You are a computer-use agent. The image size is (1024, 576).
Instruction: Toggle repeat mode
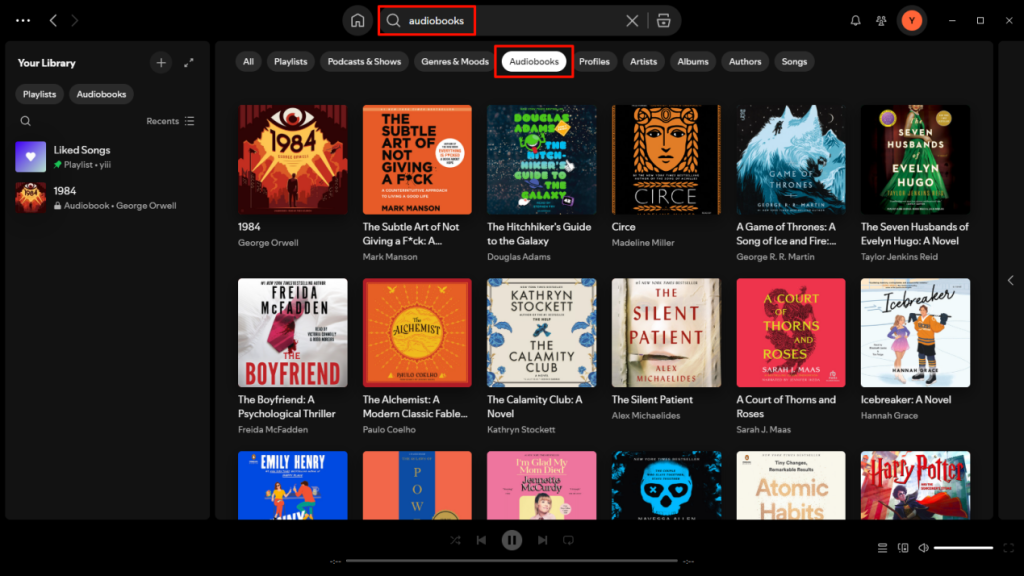click(x=568, y=540)
